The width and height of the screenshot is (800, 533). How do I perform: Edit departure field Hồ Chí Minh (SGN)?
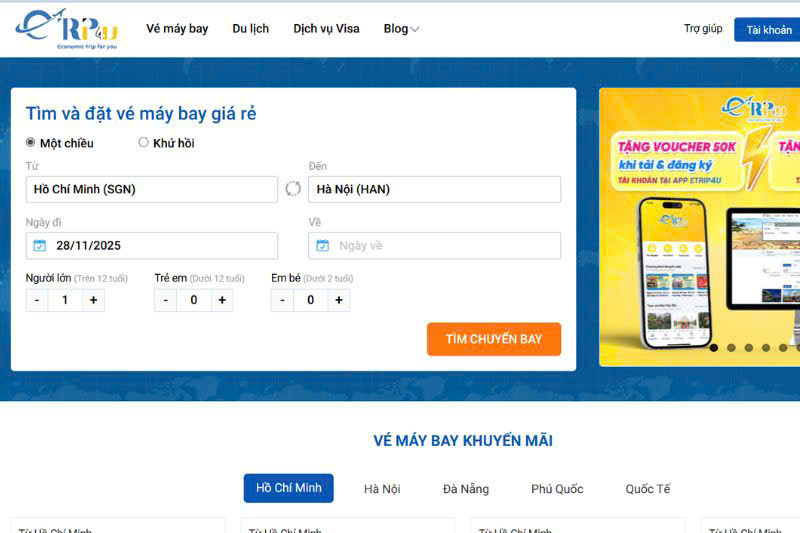(152, 189)
